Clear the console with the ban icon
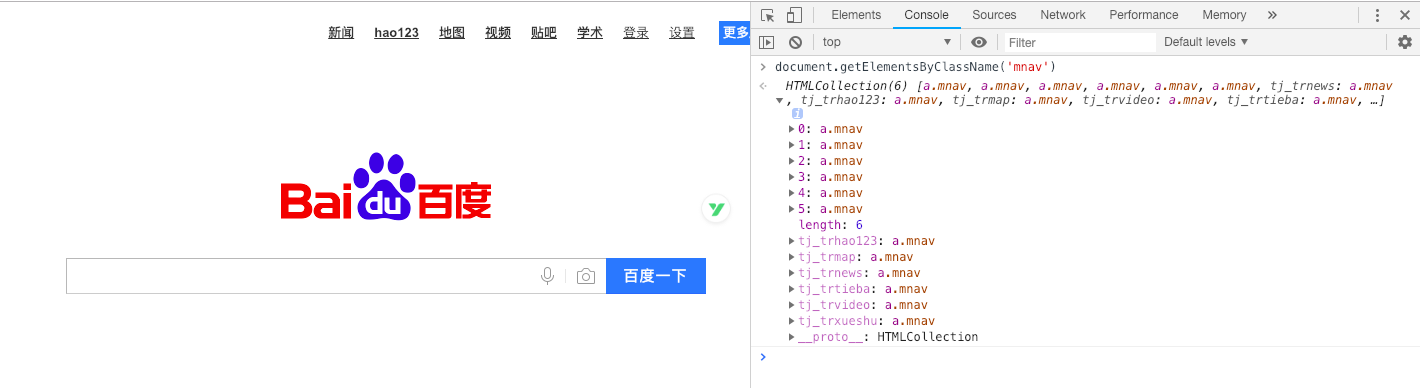 click(x=795, y=42)
